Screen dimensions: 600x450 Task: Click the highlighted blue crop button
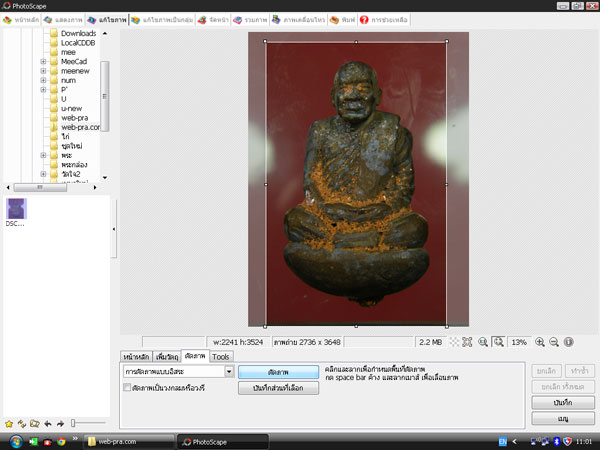[x=279, y=372]
